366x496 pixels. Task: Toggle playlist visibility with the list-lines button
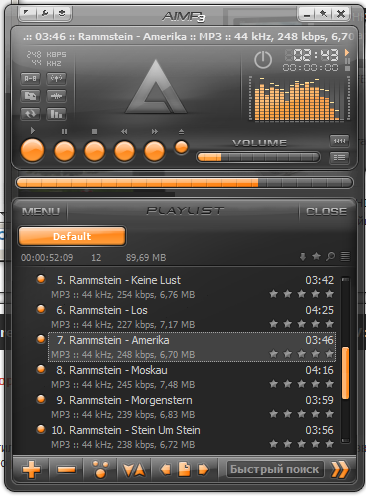coord(339,157)
